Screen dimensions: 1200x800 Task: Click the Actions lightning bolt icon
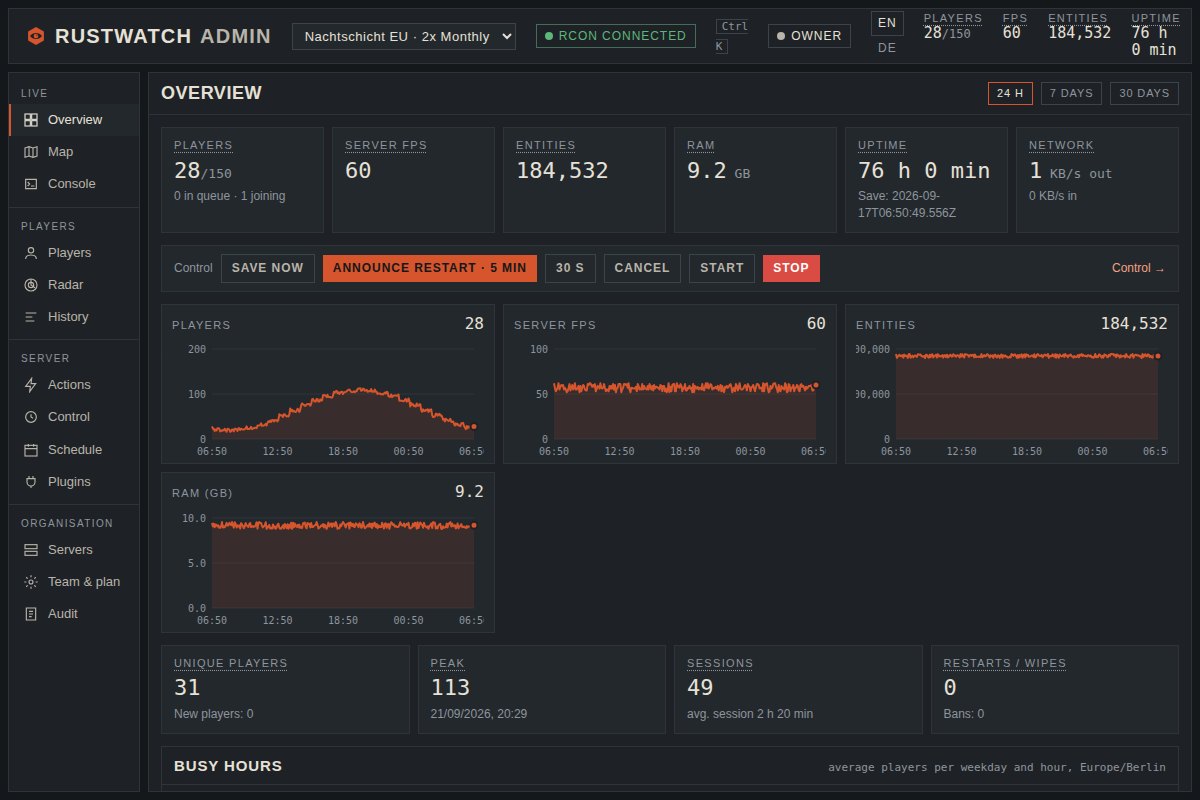click(x=31, y=385)
